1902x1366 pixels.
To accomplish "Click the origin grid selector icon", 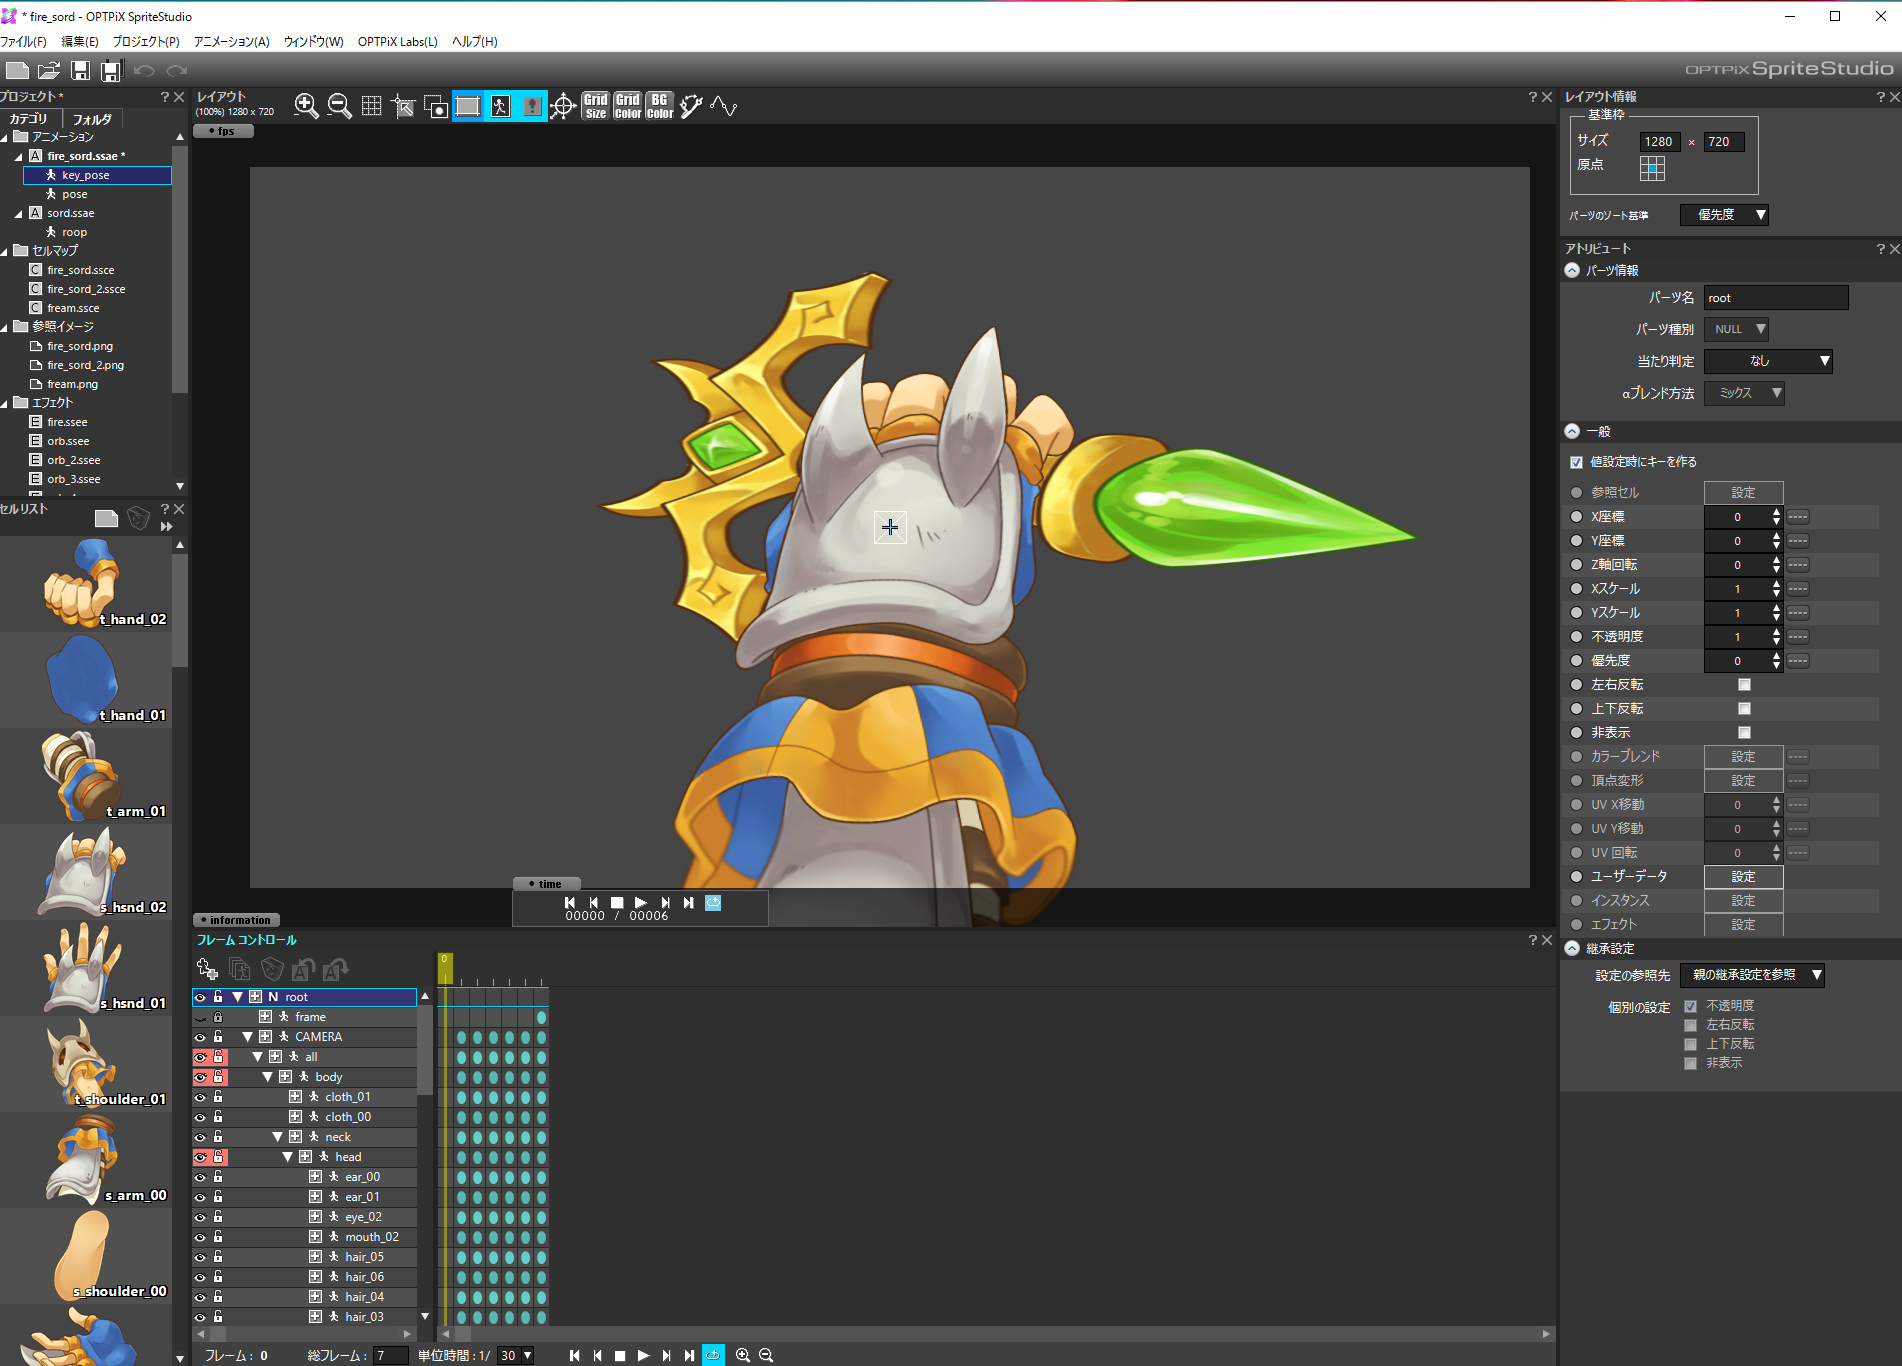I will (1652, 168).
